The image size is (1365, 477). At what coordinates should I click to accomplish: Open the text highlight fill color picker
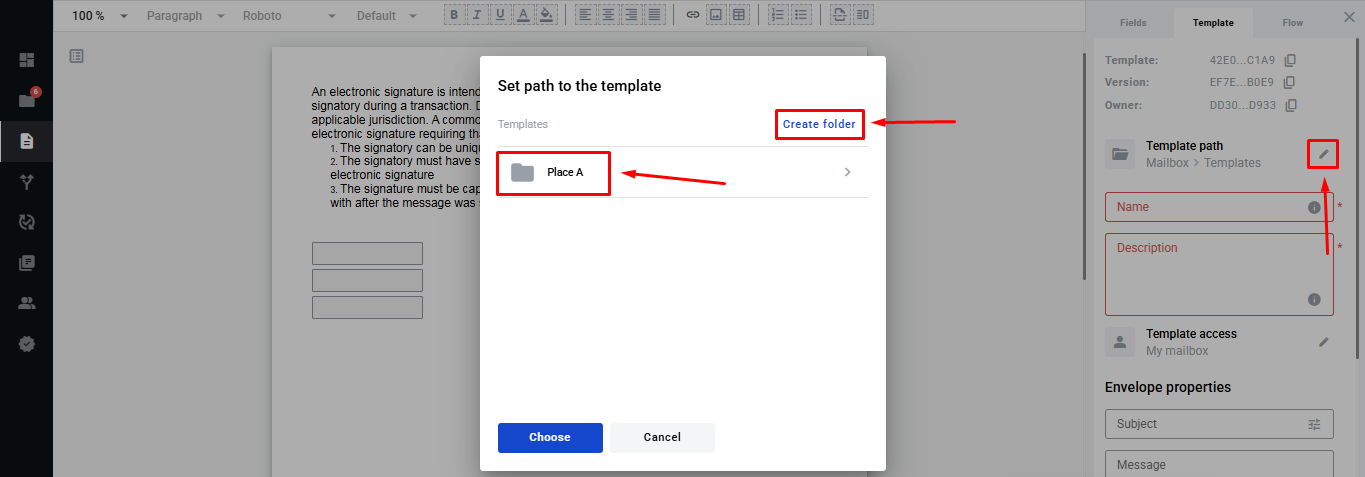click(x=545, y=15)
